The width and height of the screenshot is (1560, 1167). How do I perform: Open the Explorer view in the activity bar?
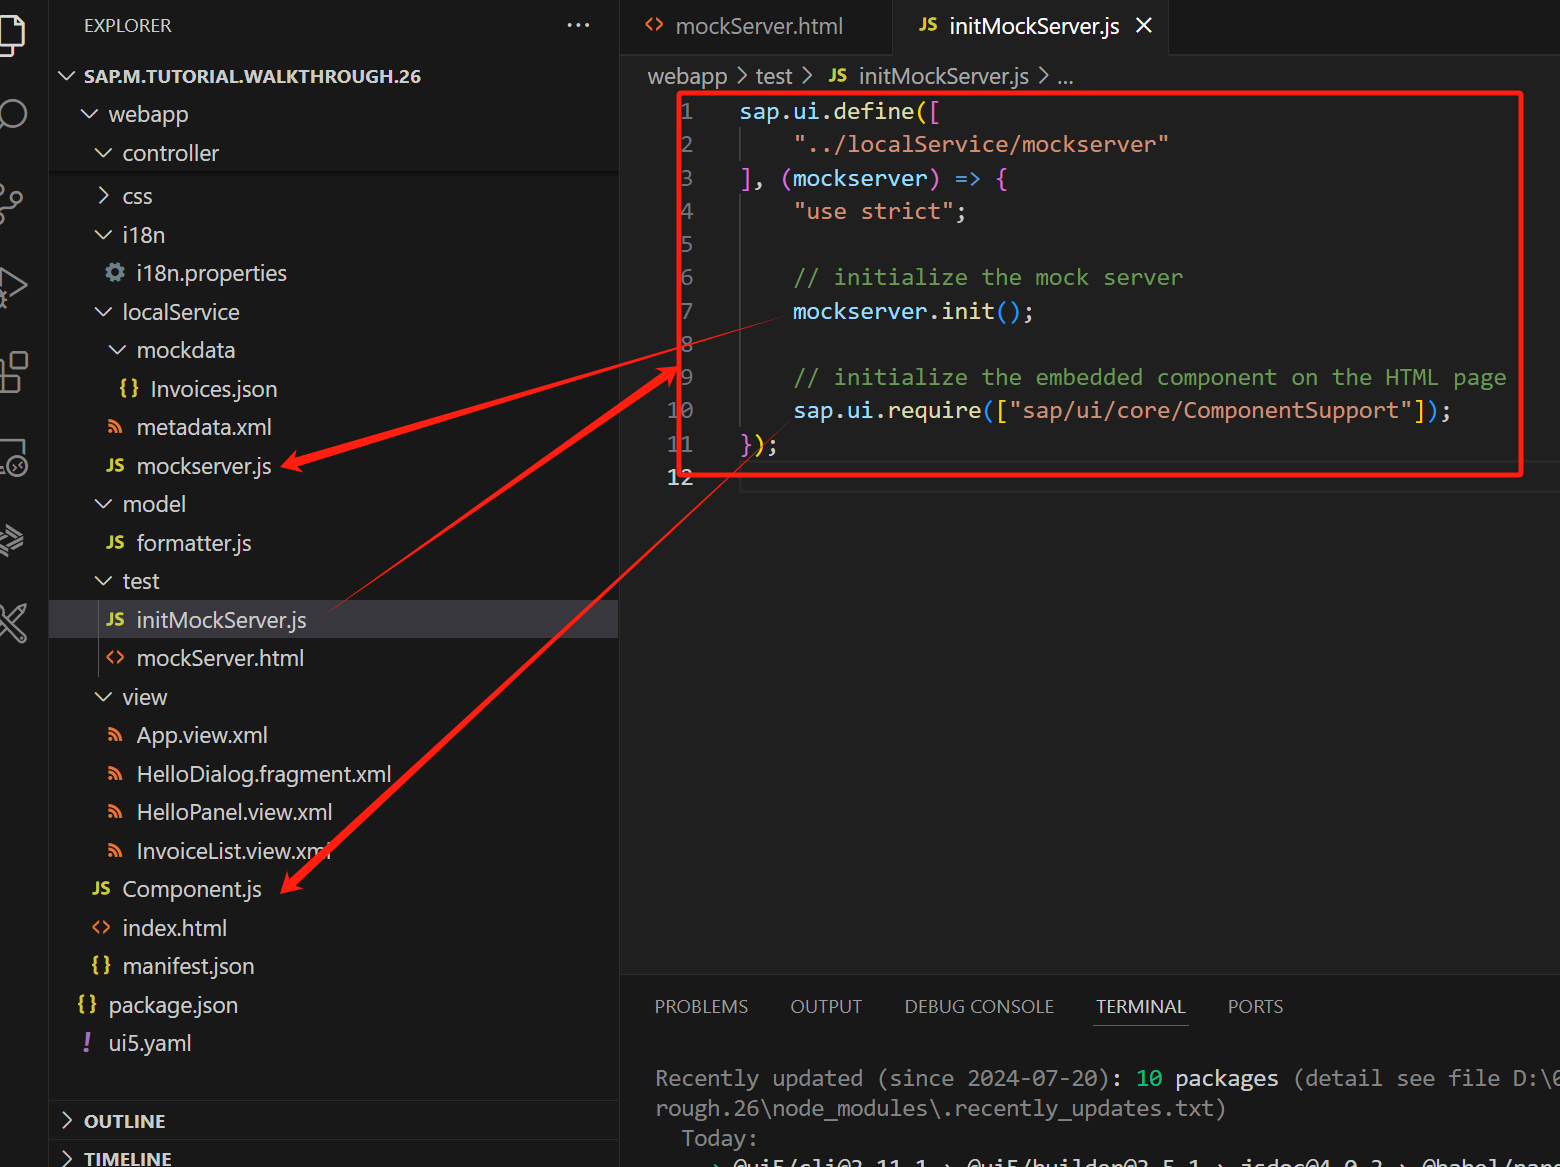click(x=12, y=34)
